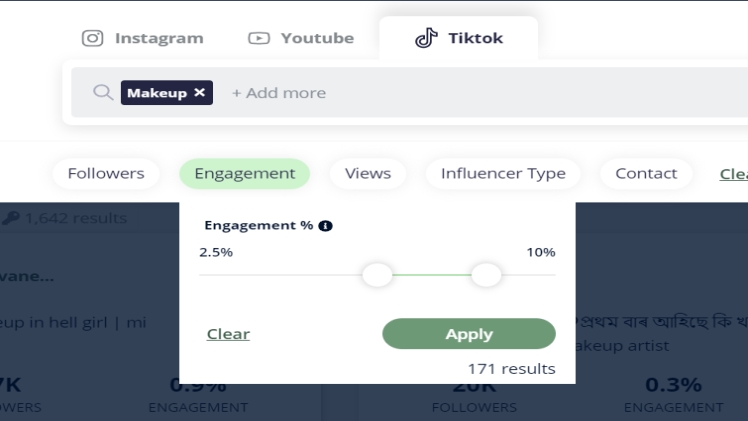
Task: Open the makeup artist influencer card
Action: point(650,346)
